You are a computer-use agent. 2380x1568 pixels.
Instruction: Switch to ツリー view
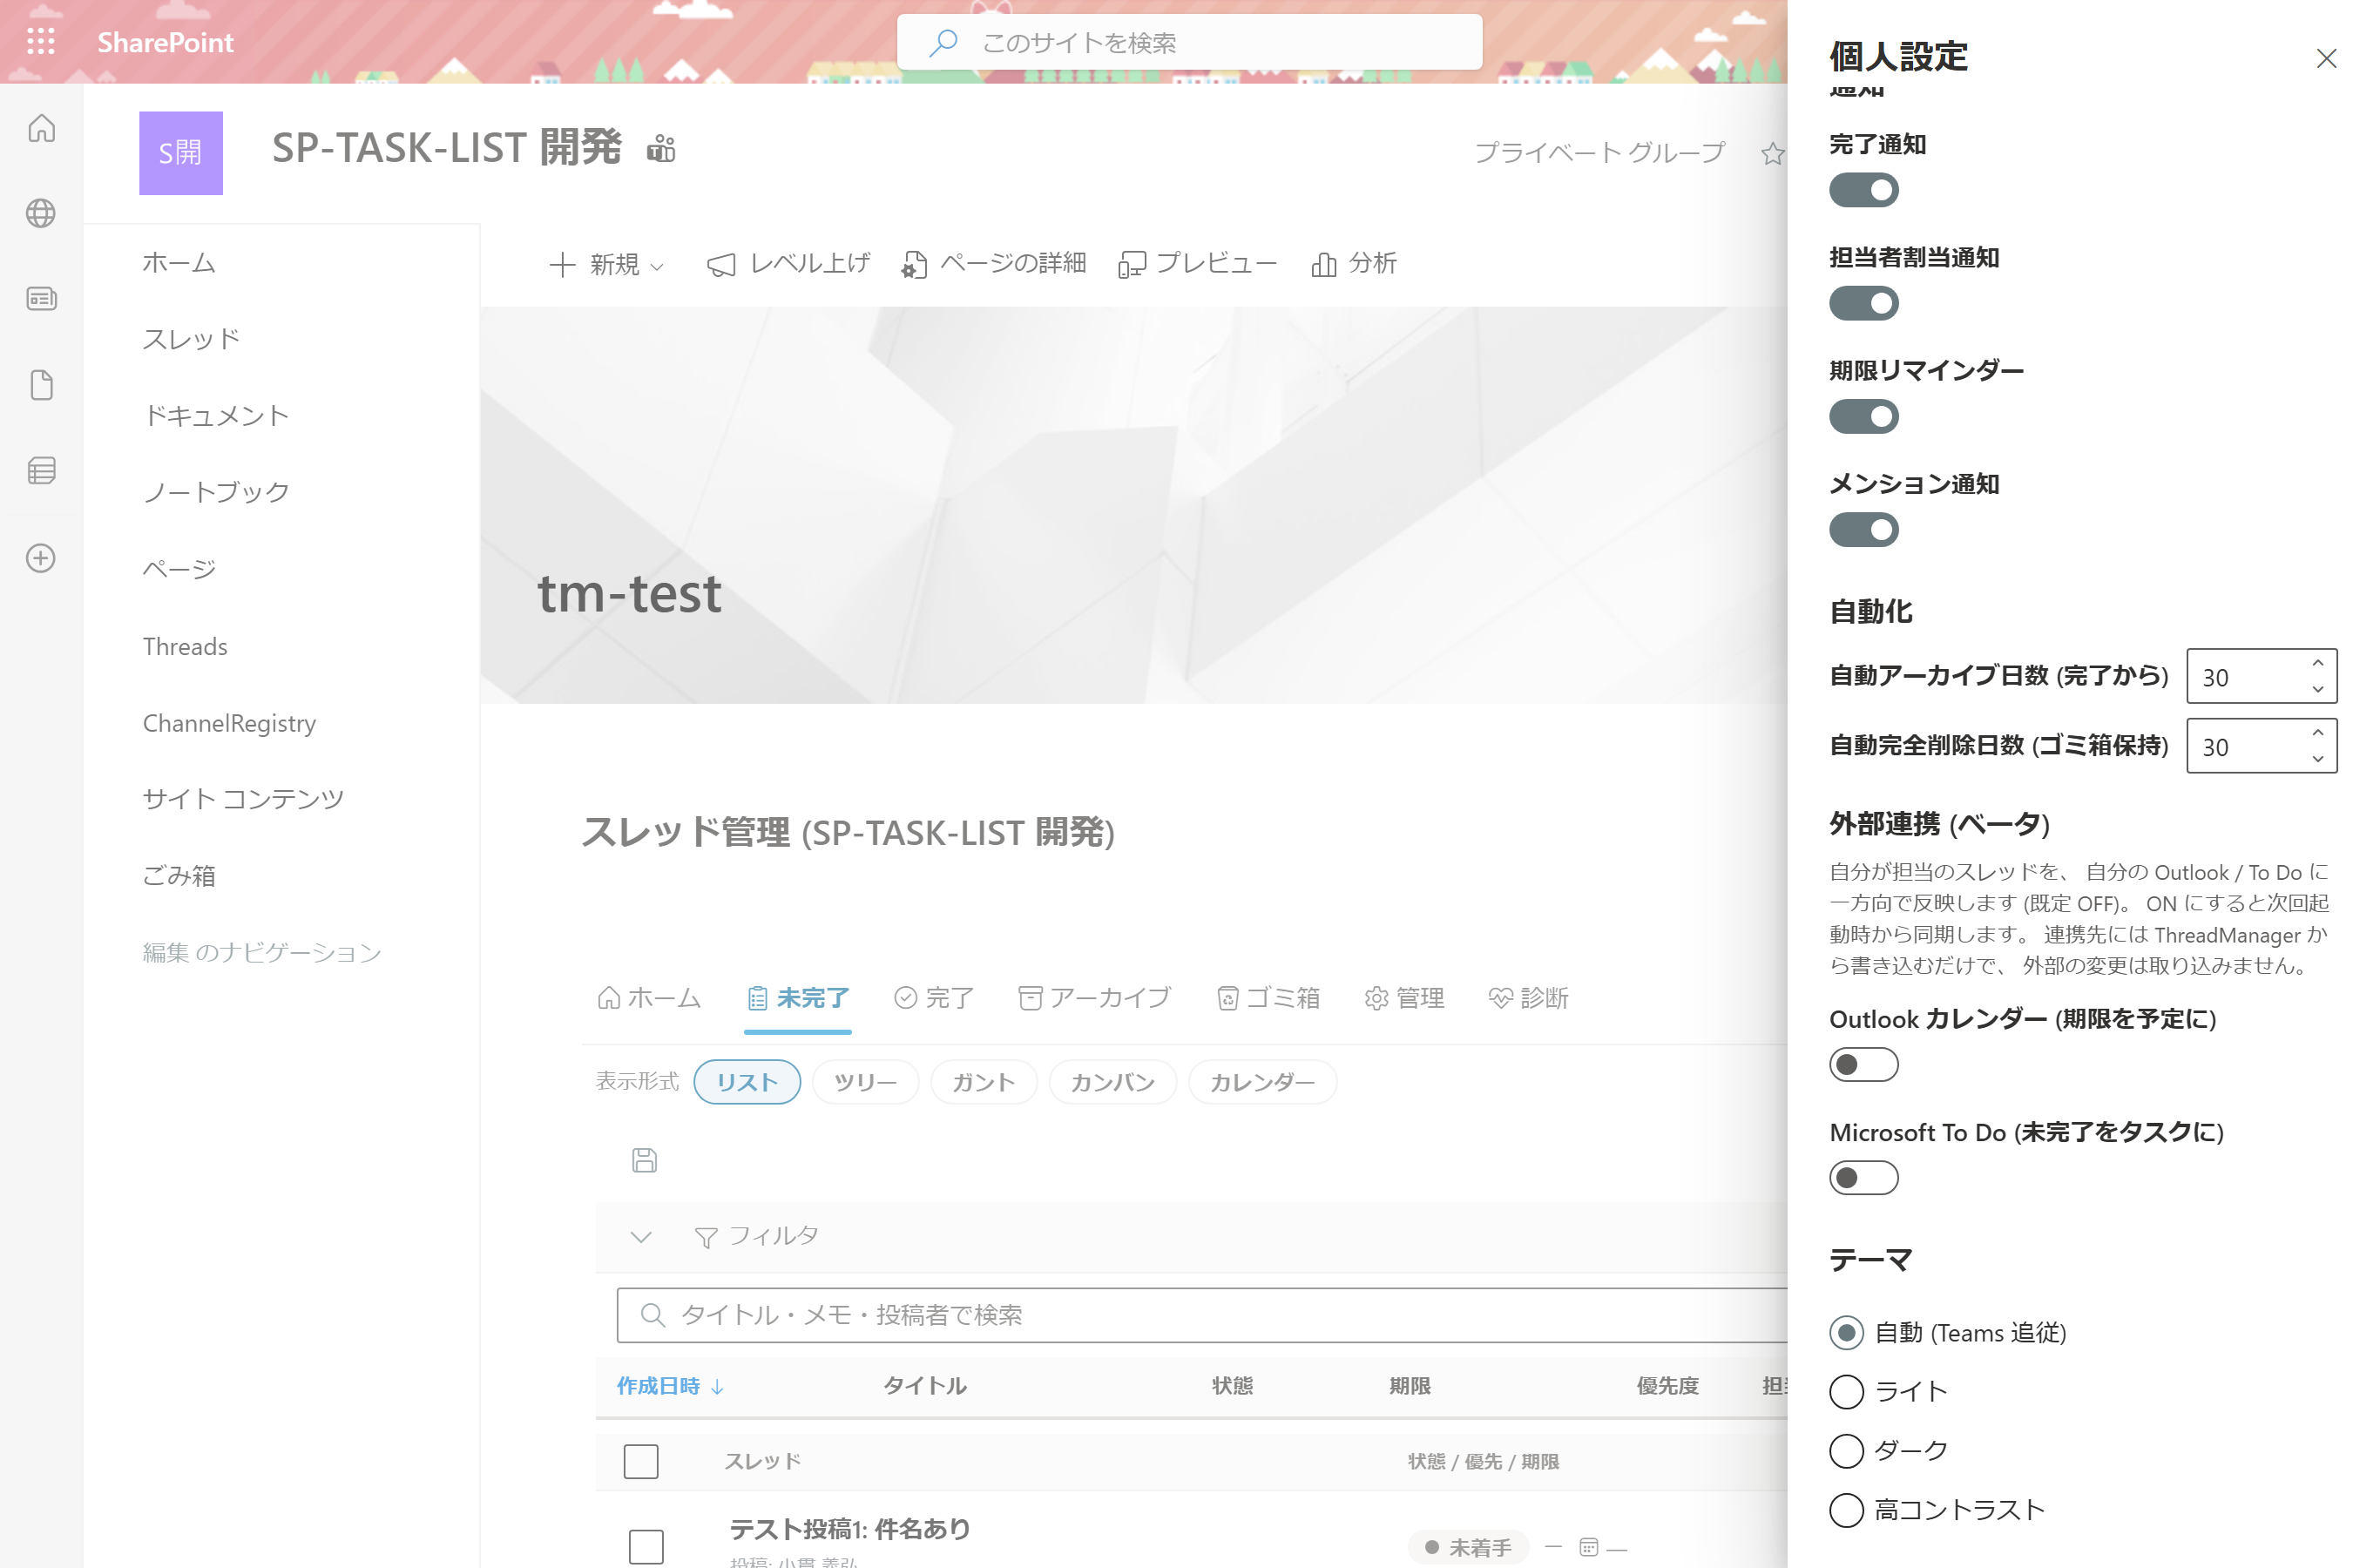tap(865, 1082)
